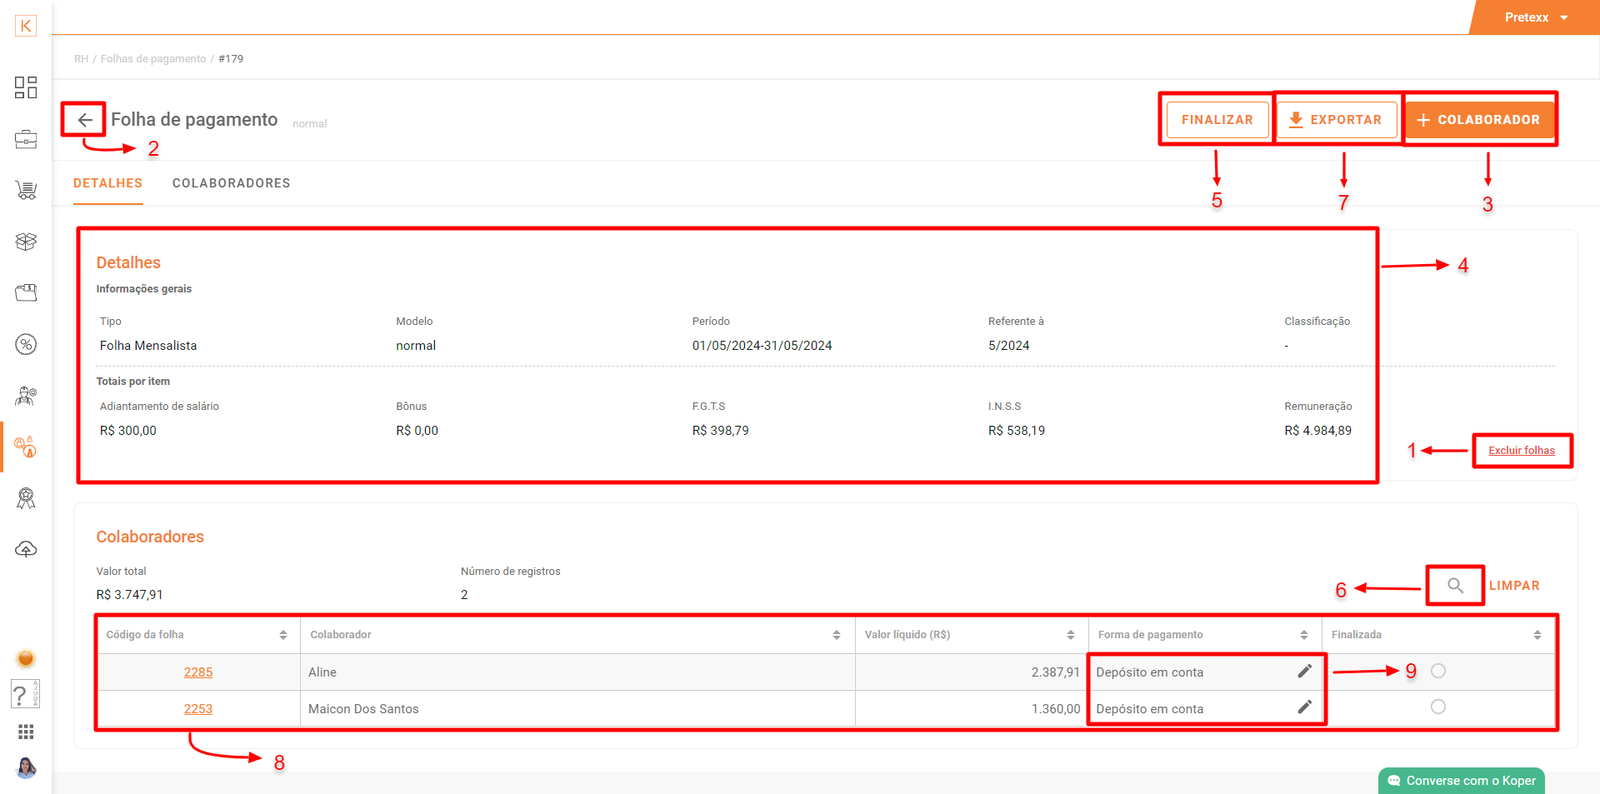Sort table by Valor líquido column
Viewport: 1600px width, 794px height.
coord(1070,635)
